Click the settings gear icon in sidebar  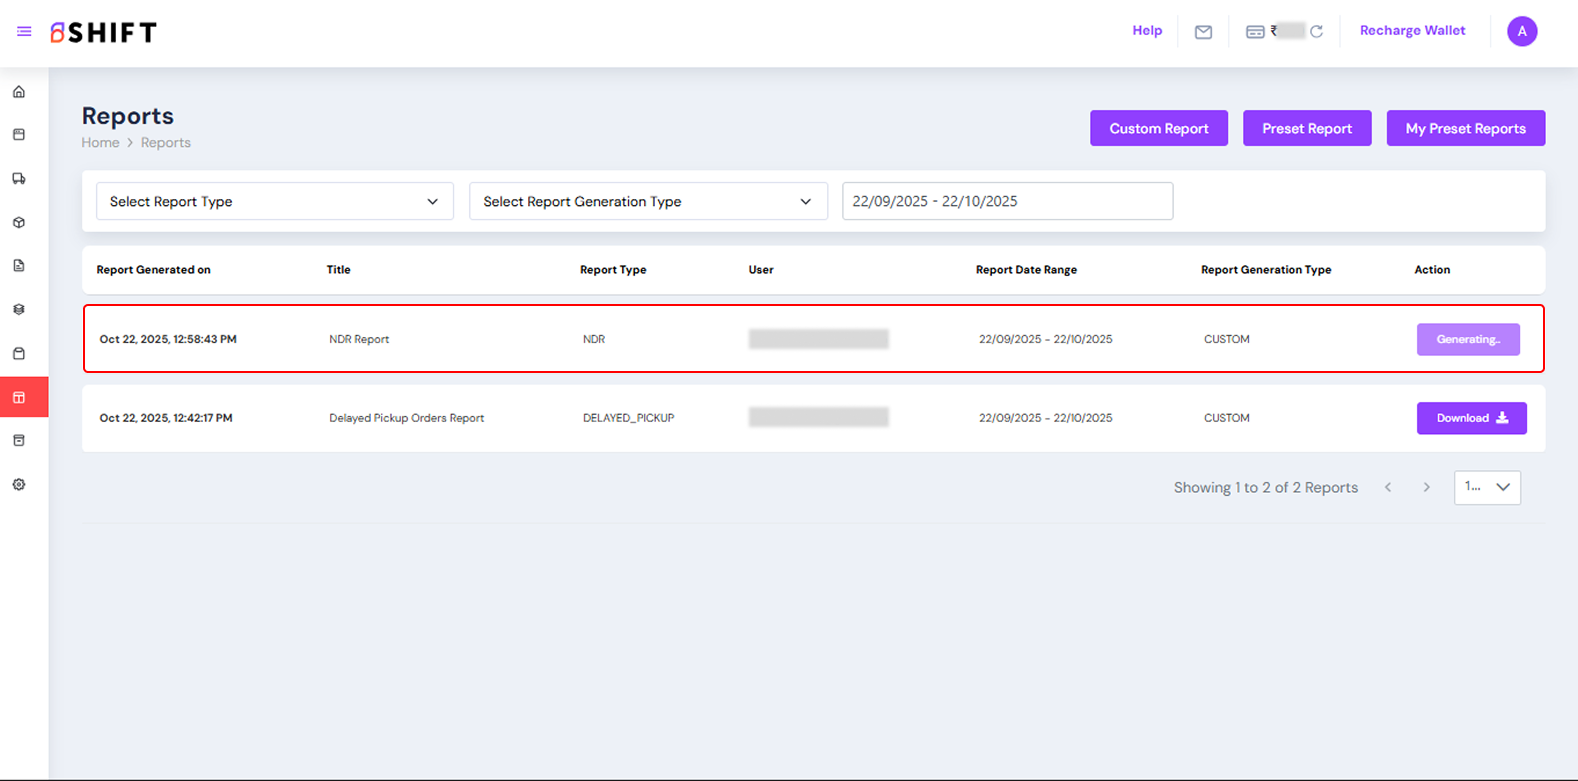(x=19, y=485)
